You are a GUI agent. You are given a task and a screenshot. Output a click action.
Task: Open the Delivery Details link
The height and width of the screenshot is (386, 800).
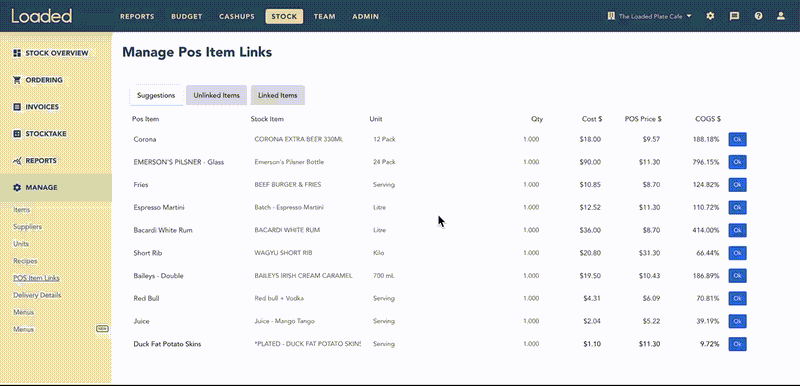[37, 295]
